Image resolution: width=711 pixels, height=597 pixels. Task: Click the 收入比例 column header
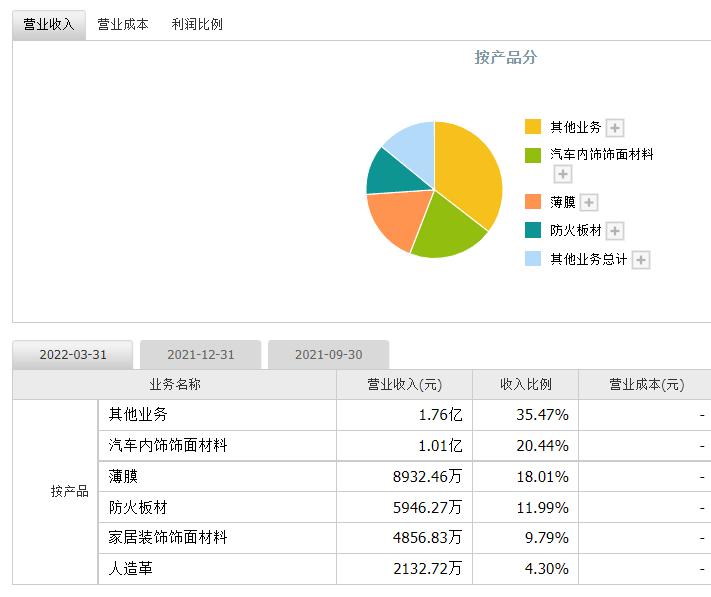pos(526,384)
